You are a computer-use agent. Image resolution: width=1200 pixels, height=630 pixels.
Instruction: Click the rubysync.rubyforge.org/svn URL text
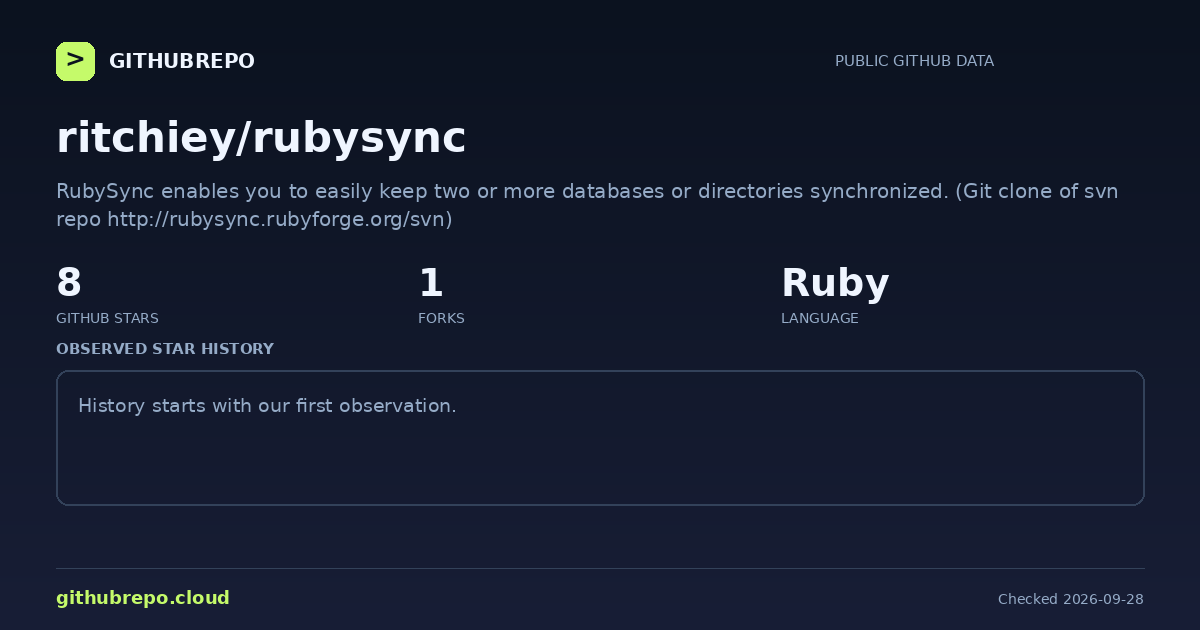click(x=280, y=219)
